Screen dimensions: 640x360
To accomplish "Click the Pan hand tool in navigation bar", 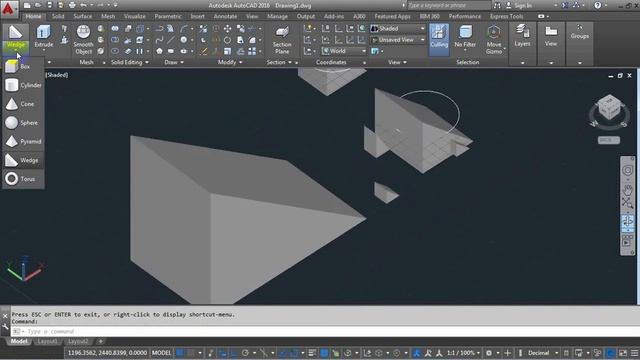I will pos(627,189).
